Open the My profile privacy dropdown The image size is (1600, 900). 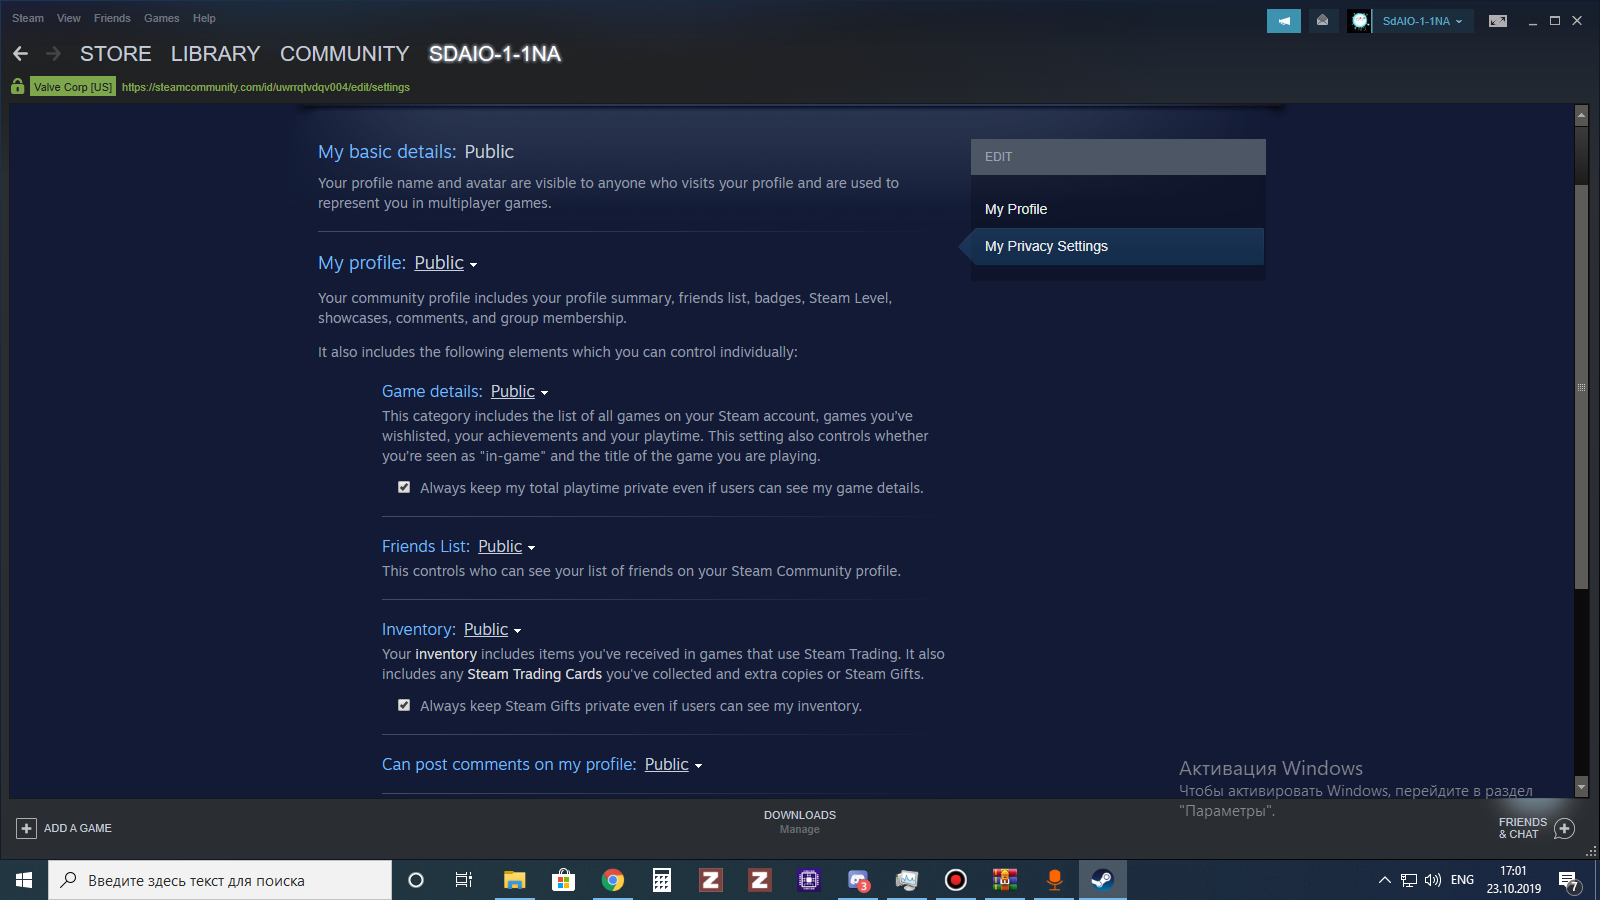pos(446,263)
